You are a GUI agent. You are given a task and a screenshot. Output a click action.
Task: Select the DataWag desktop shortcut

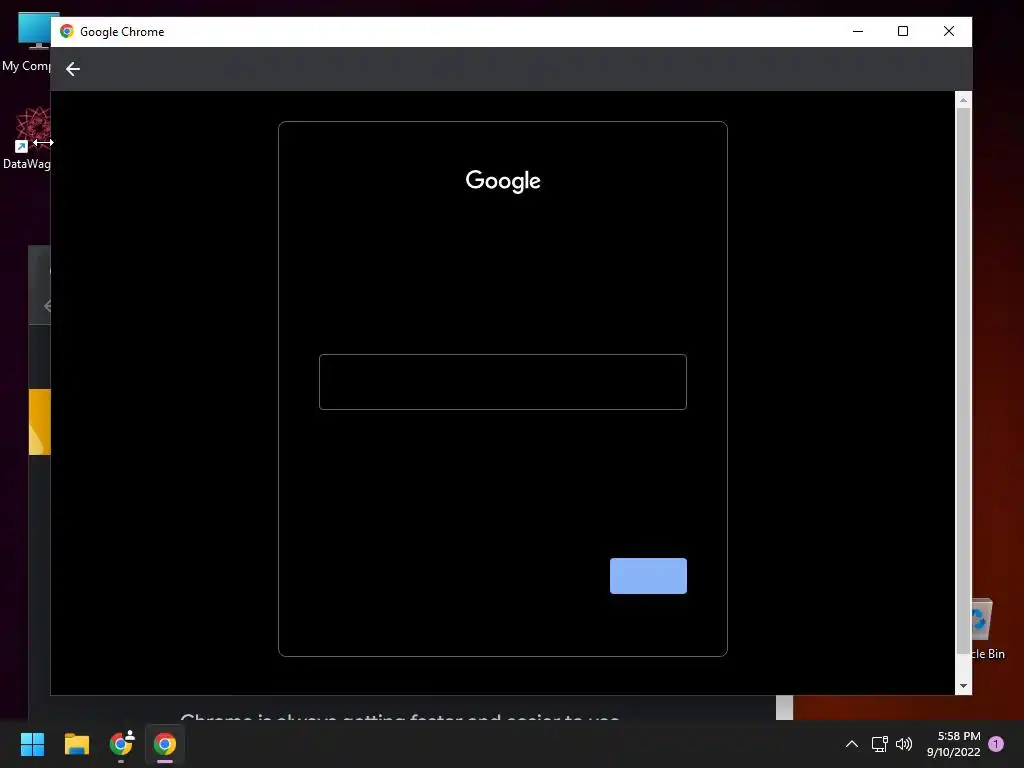coord(26,138)
